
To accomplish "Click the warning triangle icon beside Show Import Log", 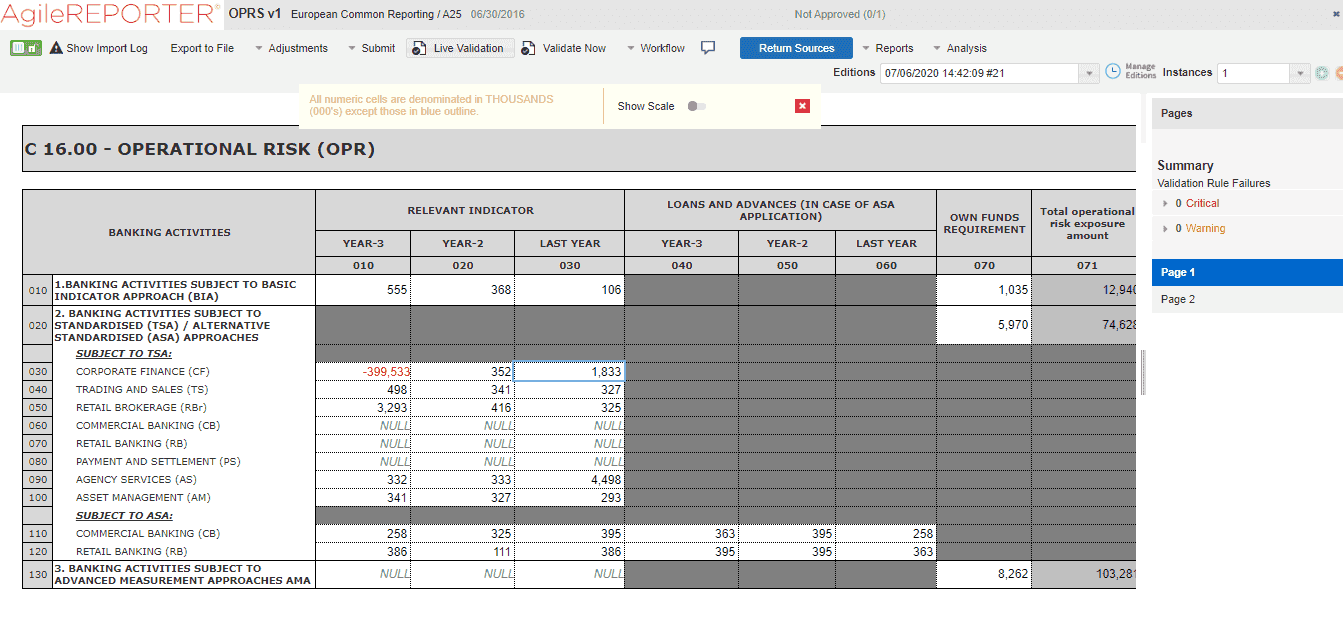I will (56, 48).
